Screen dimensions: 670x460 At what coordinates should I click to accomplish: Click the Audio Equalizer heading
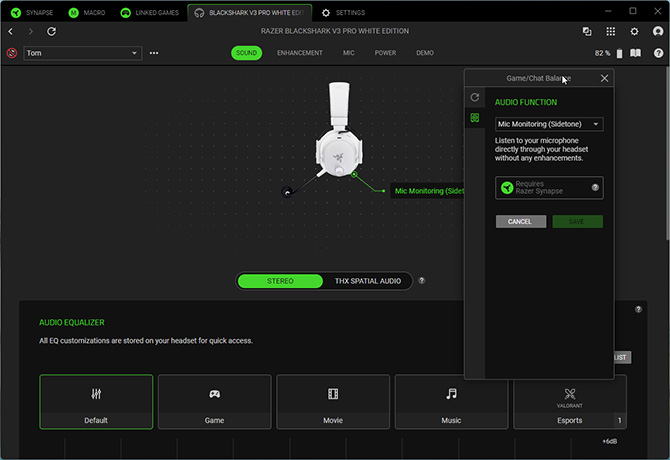[72, 322]
